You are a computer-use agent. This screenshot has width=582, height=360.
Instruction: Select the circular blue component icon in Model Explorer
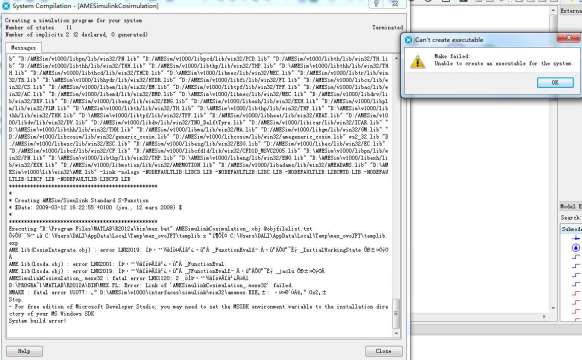(x=576, y=248)
